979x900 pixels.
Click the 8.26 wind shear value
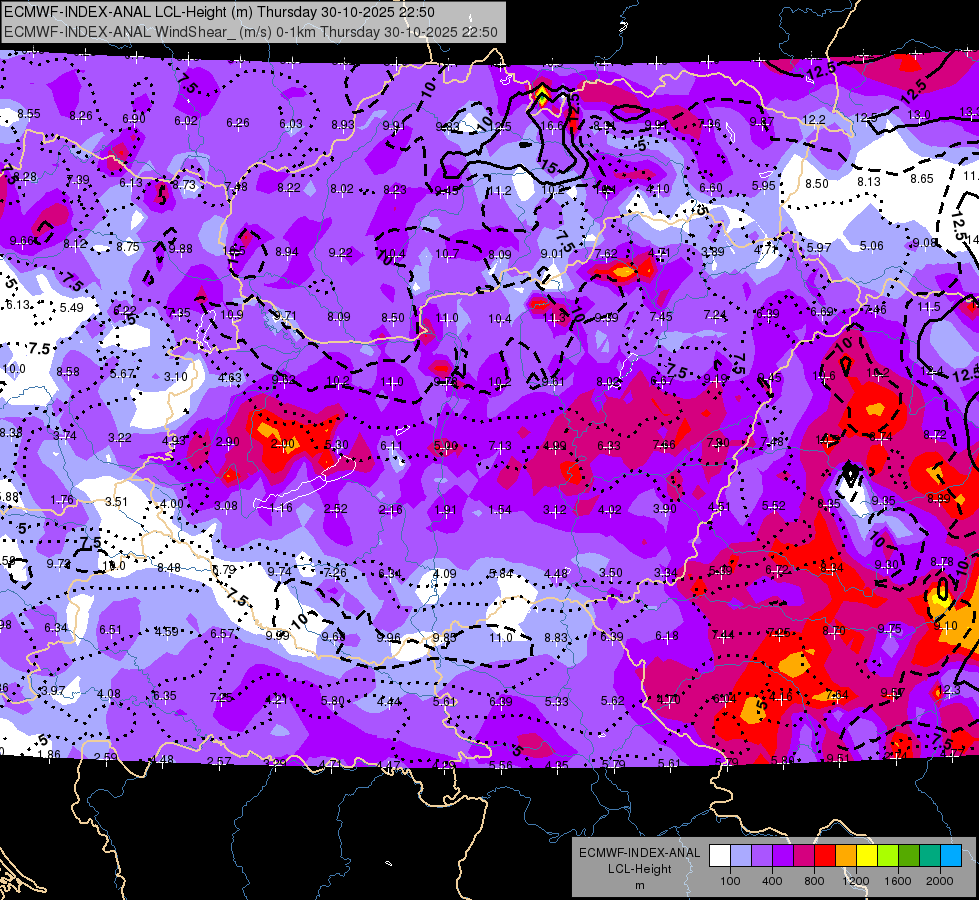(x=81, y=116)
